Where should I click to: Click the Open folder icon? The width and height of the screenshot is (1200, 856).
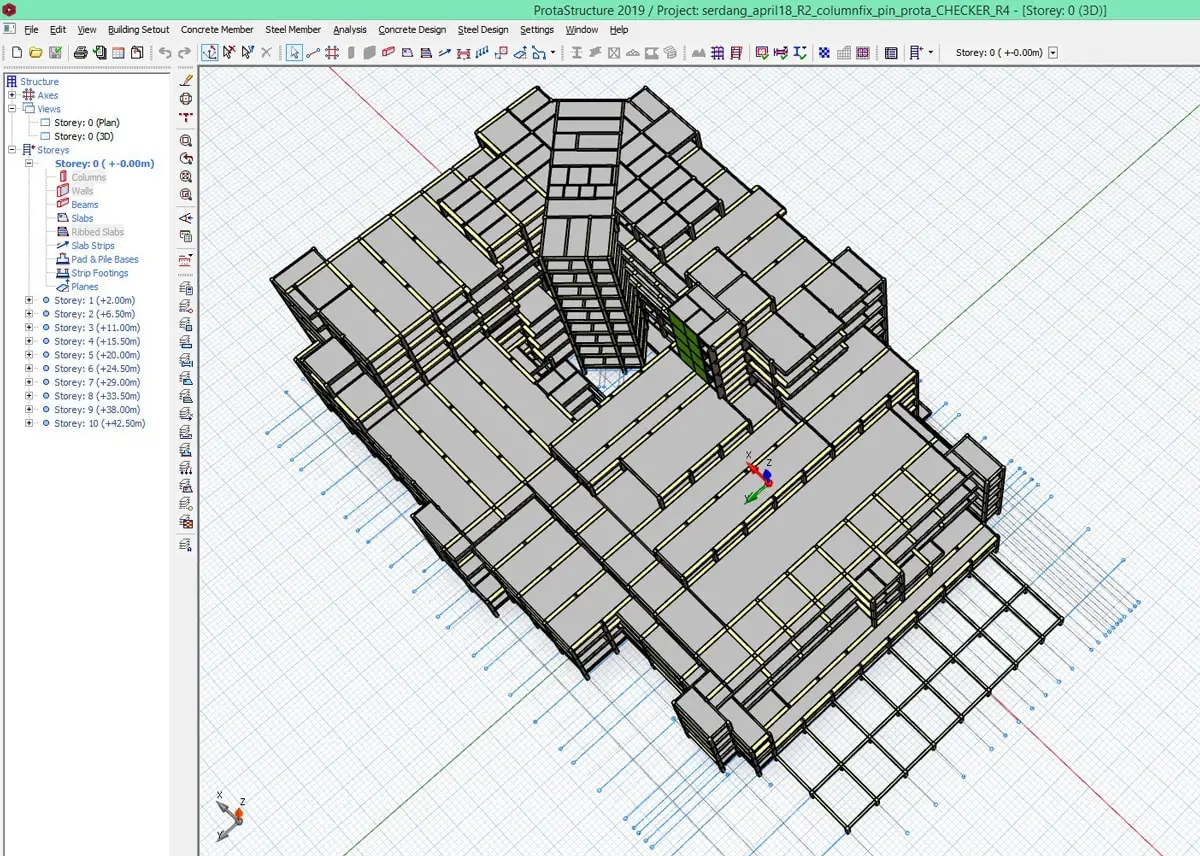36,52
